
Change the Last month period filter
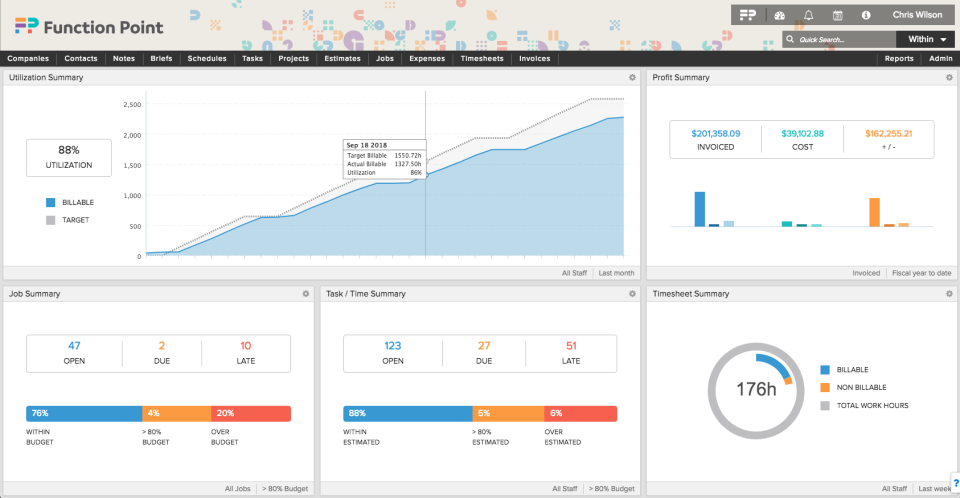click(x=616, y=272)
